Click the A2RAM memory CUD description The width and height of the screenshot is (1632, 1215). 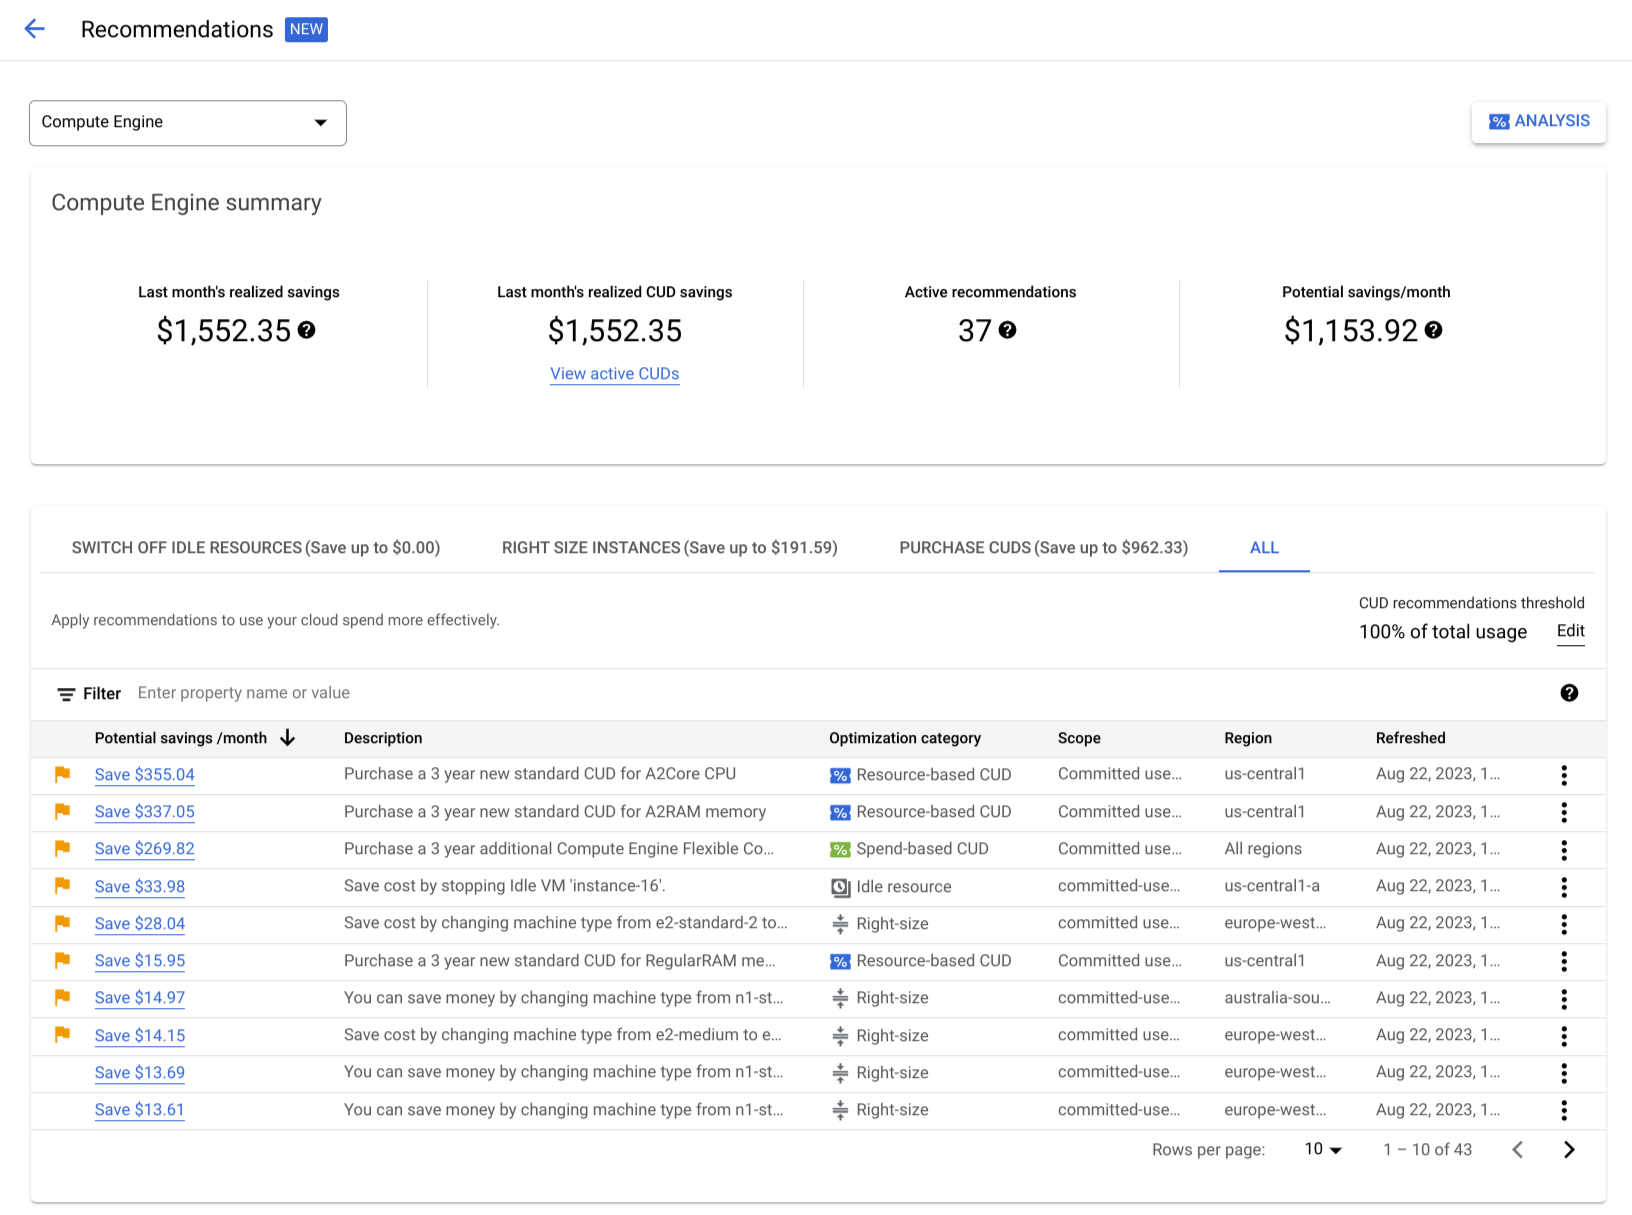pyautogui.click(x=555, y=812)
